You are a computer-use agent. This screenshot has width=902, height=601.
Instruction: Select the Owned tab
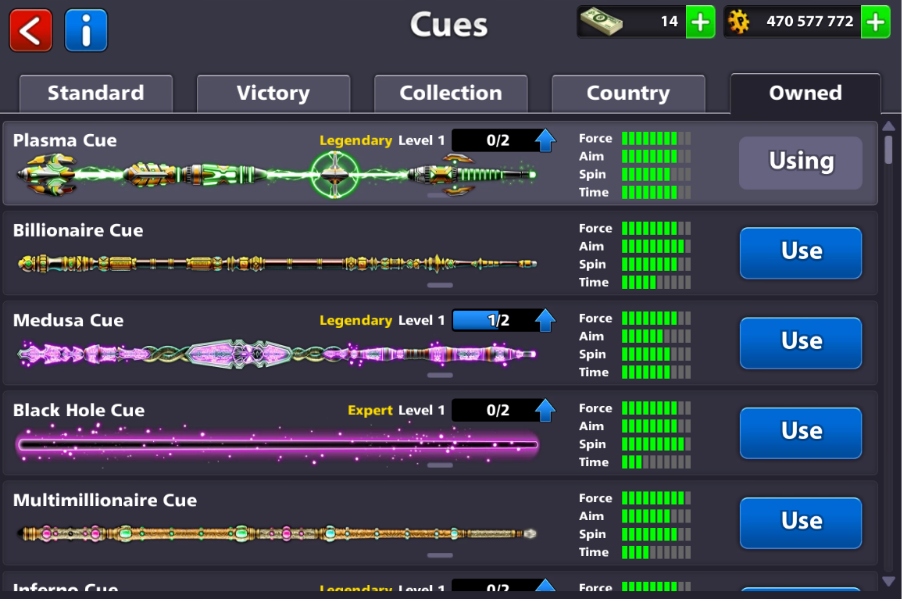click(x=805, y=93)
